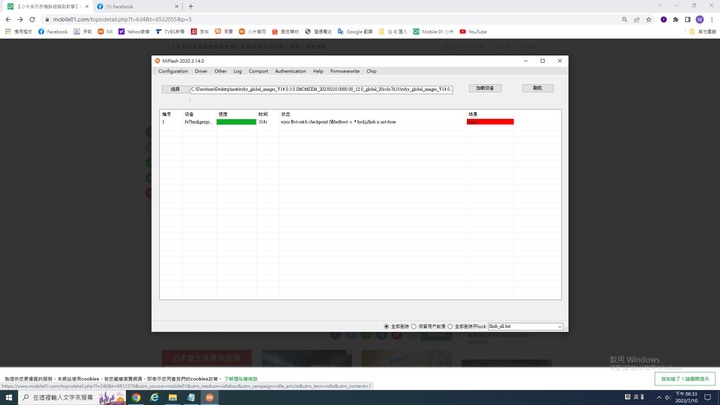Open Internet Explorer from the taskbar
Image resolution: width=720 pixels, height=405 pixels.
[154, 398]
